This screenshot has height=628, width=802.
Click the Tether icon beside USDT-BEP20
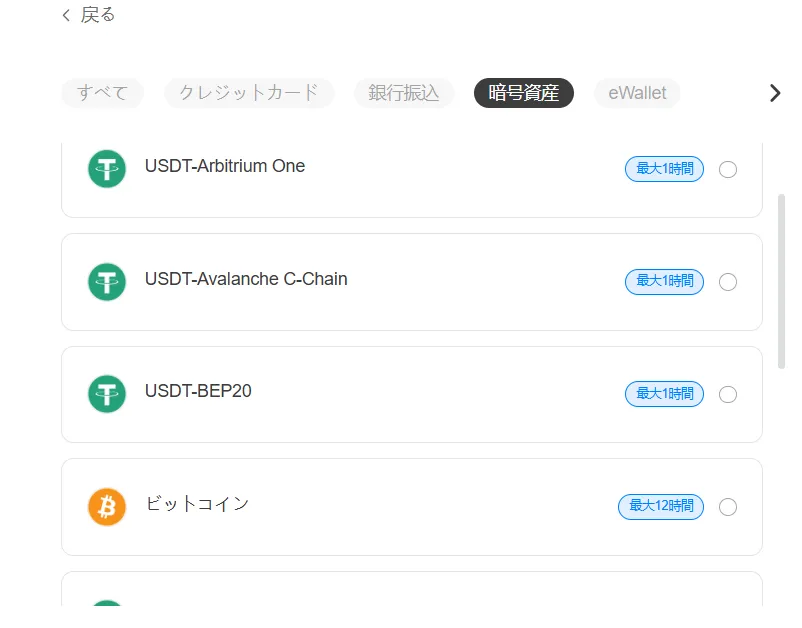click(x=107, y=394)
